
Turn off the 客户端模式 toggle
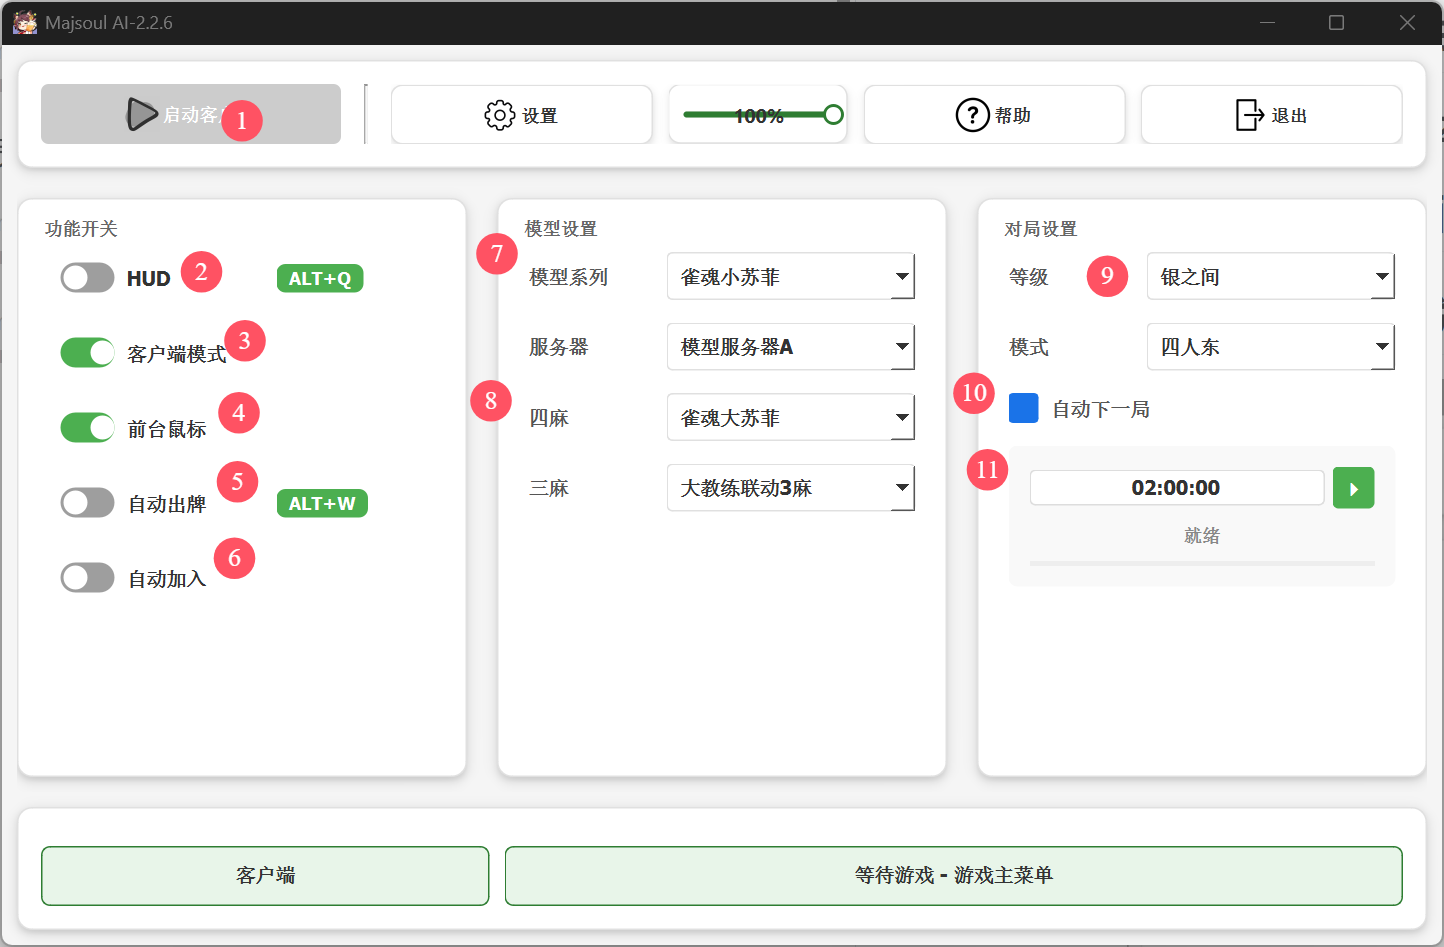pyautogui.click(x=87, y=353)
